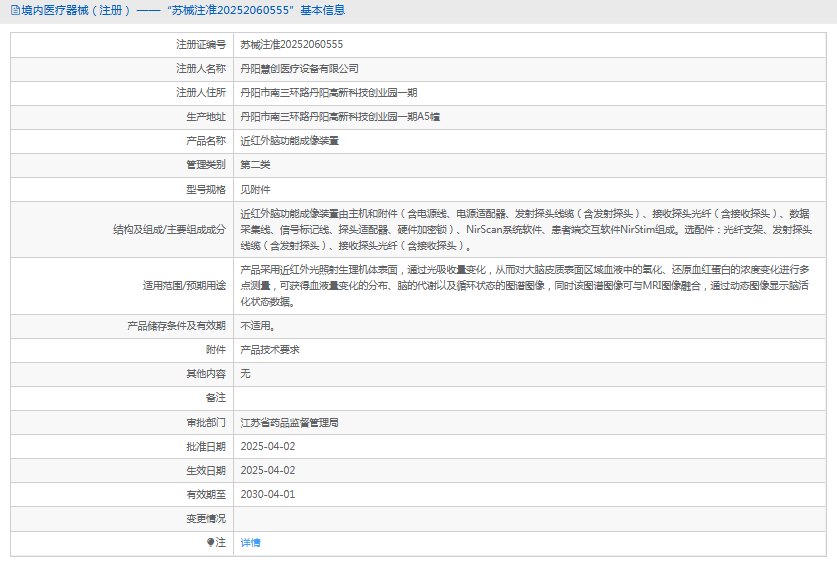837x563 pixels.
Task: Click the approval department 江苏省药品监督管理局
Action: tap(289, 423)
